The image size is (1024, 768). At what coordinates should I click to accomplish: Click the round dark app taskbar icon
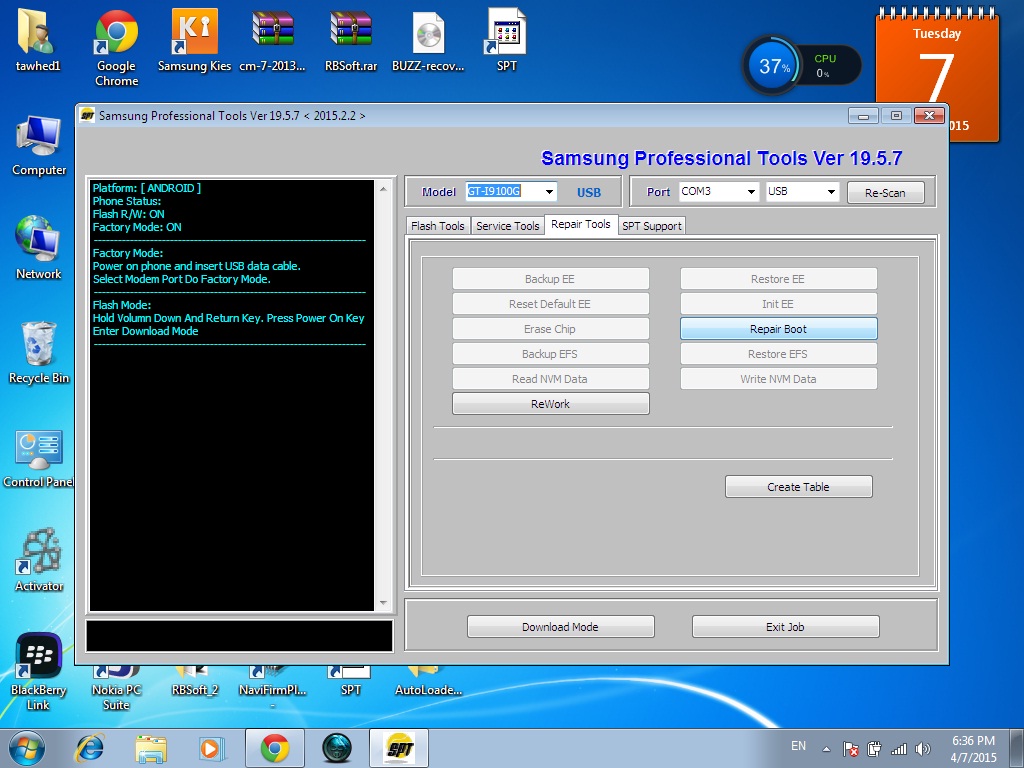337,748
